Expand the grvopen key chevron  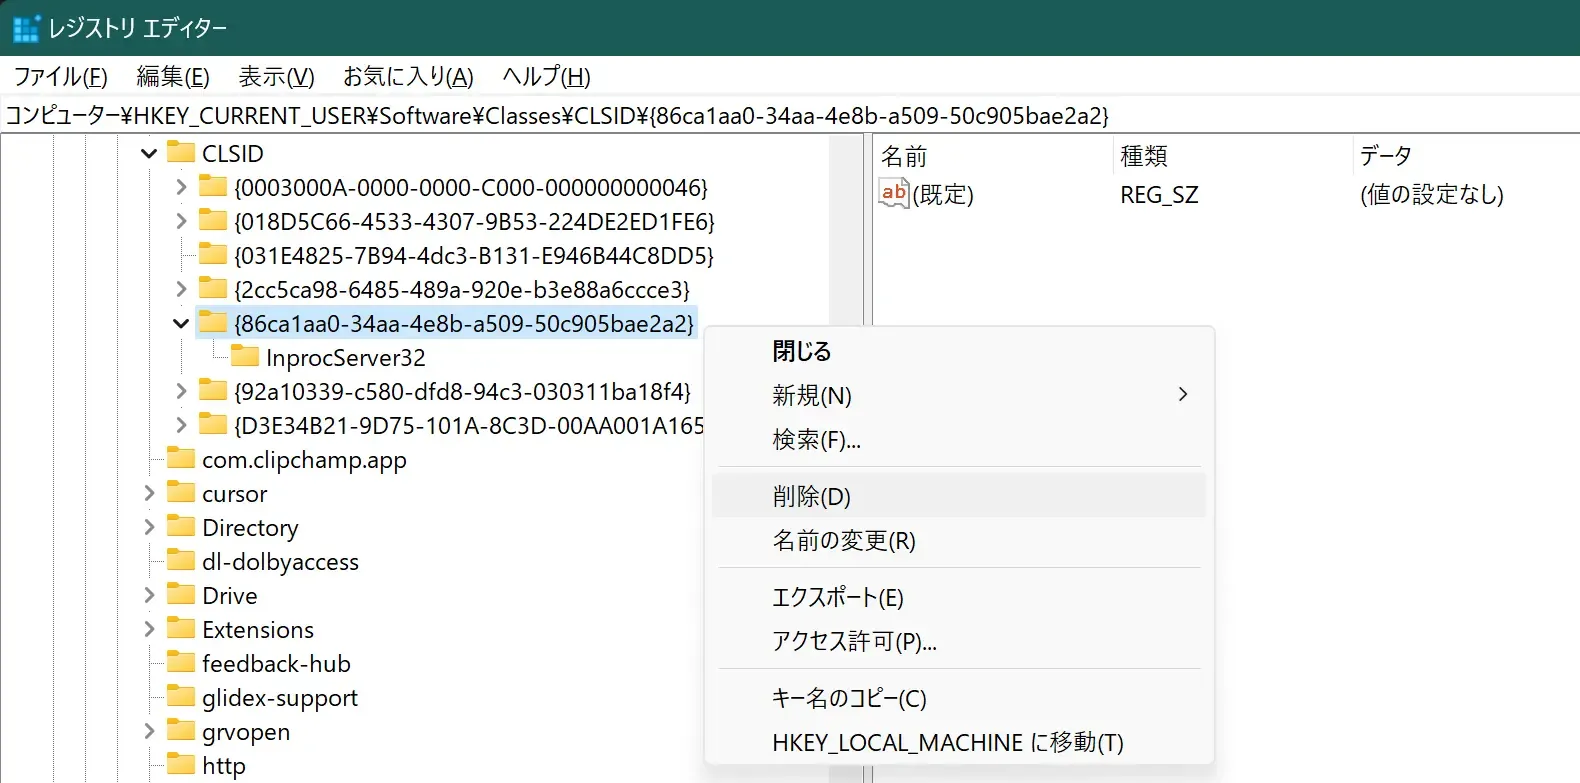coord(149,731)
